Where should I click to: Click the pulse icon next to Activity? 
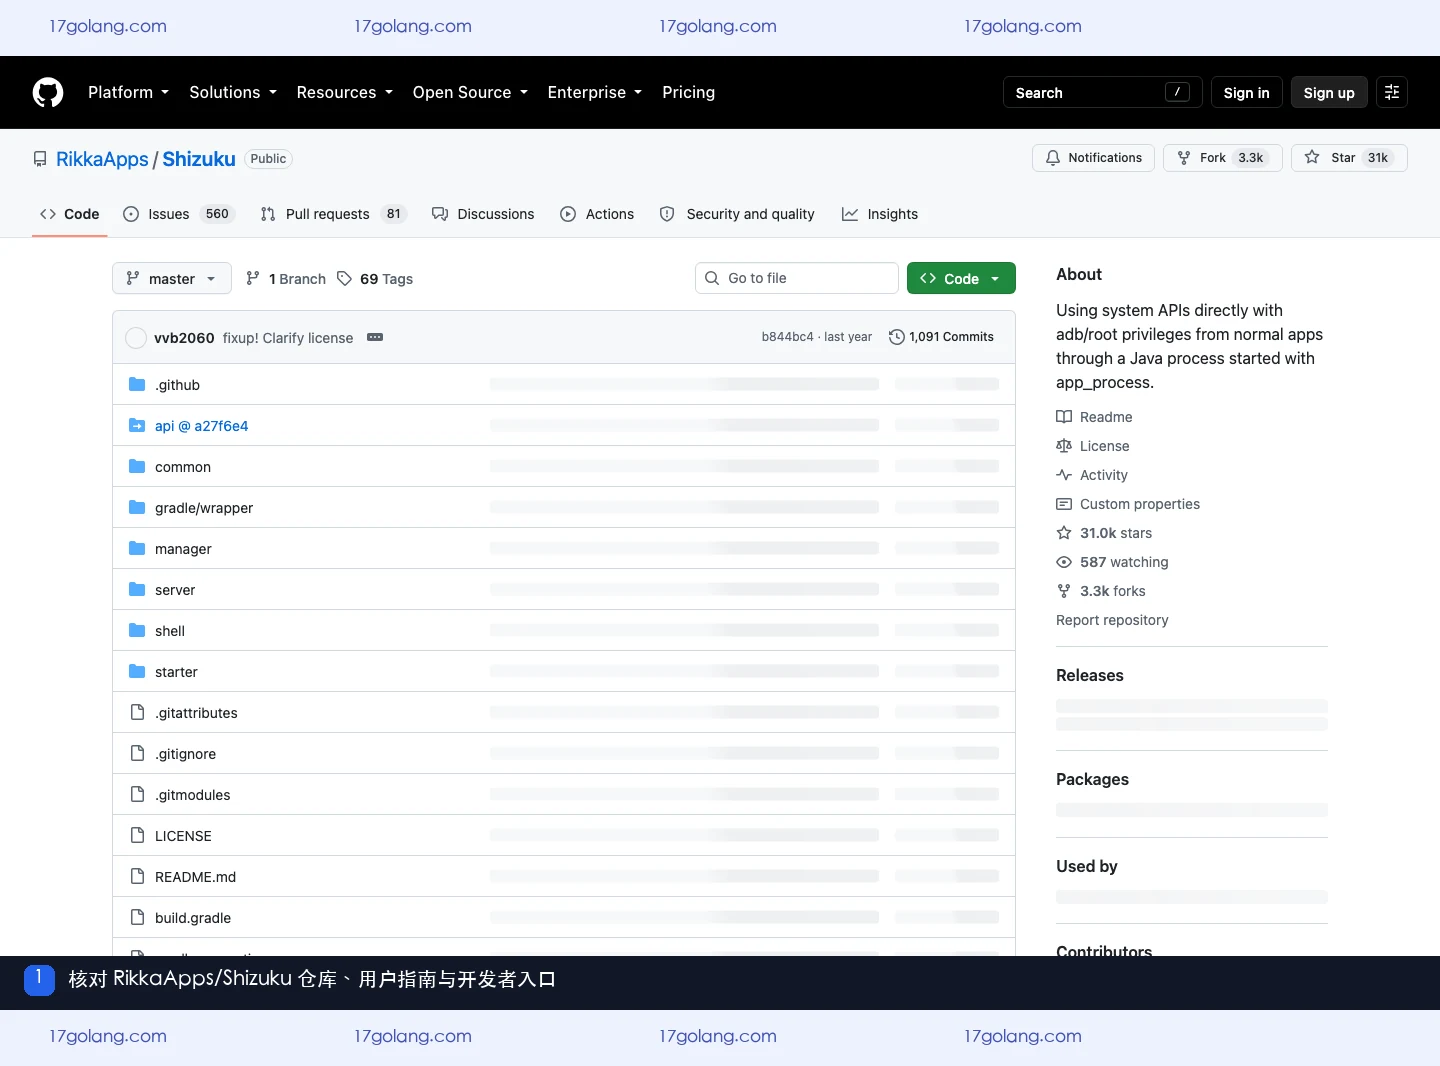coord(1064,475)
